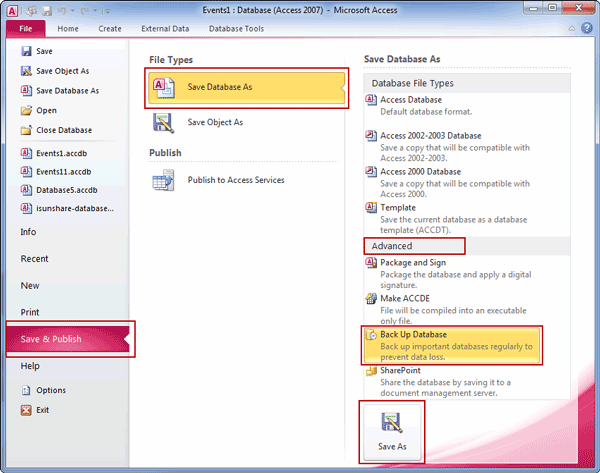
Task: Select Access 2000 Database format
Action: (x=421, y=172)
